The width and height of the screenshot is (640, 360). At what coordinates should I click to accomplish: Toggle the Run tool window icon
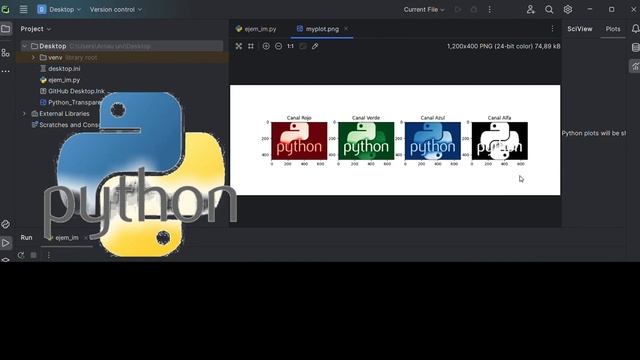[6, 243]
